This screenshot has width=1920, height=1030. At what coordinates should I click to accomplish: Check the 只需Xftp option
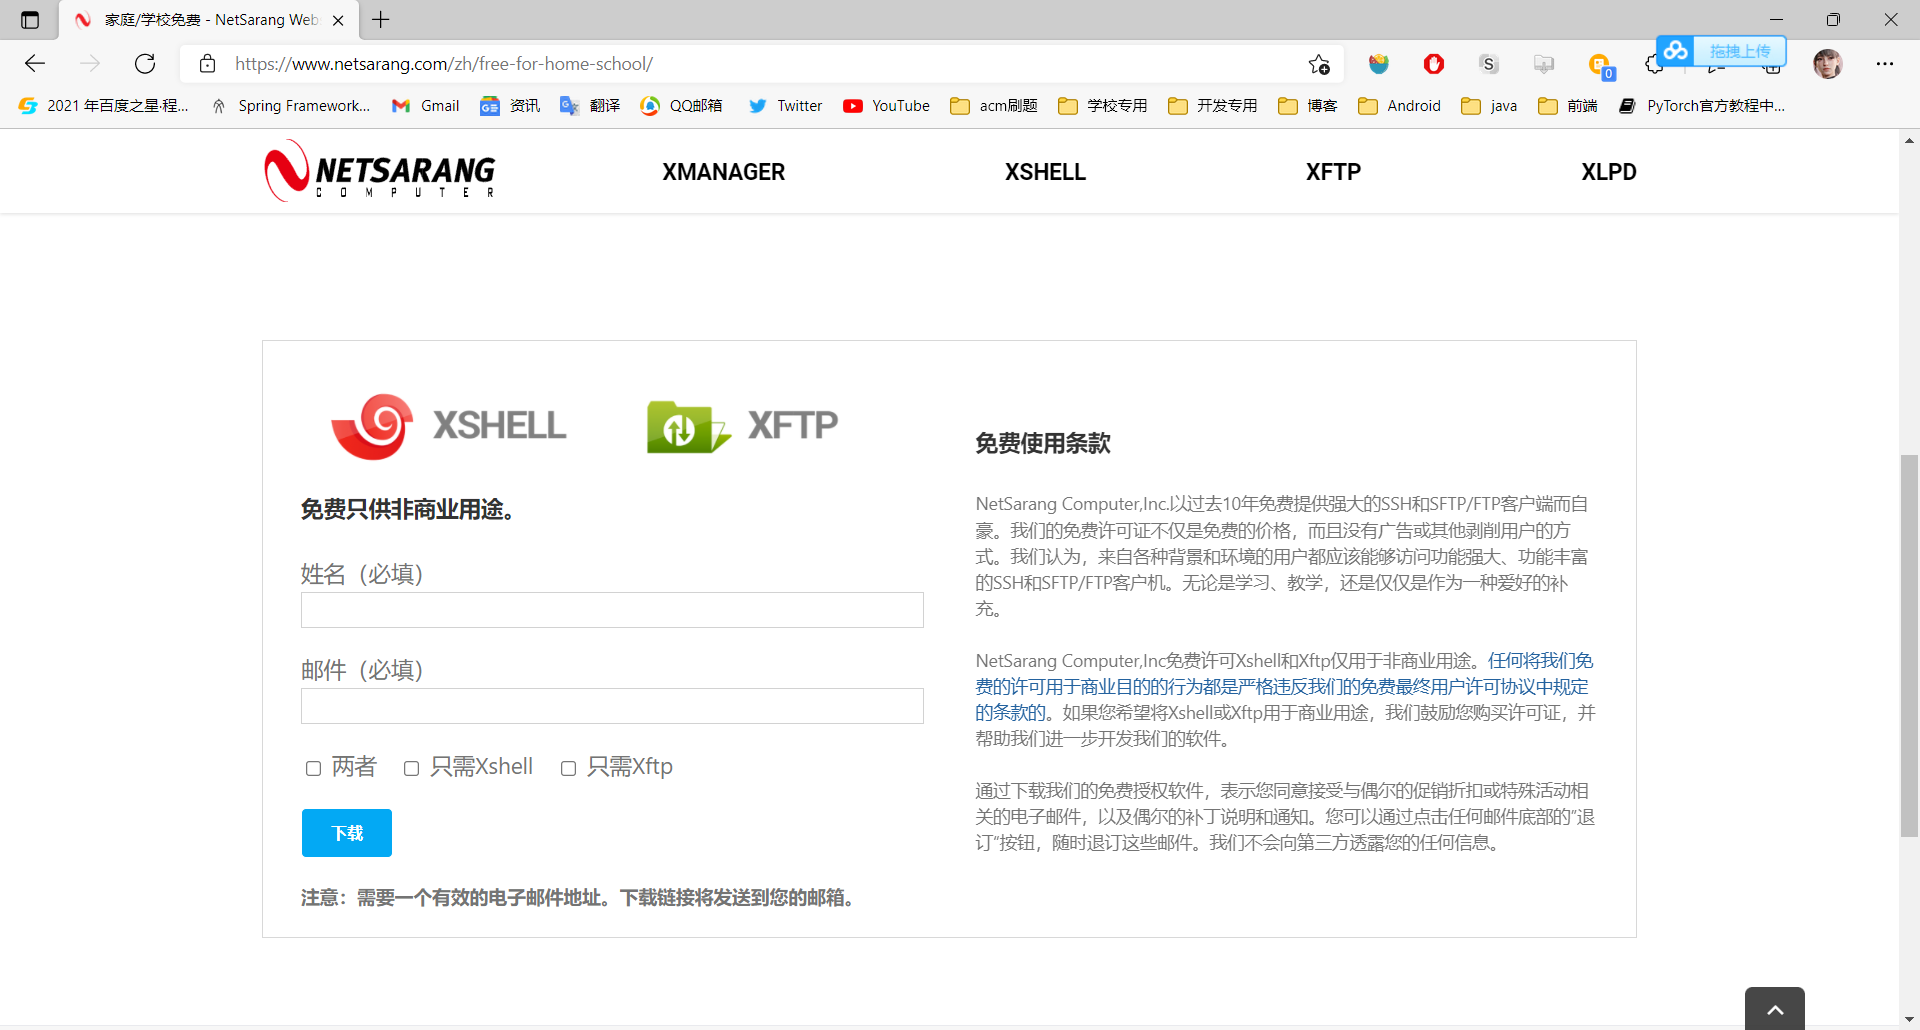(568, 768)
